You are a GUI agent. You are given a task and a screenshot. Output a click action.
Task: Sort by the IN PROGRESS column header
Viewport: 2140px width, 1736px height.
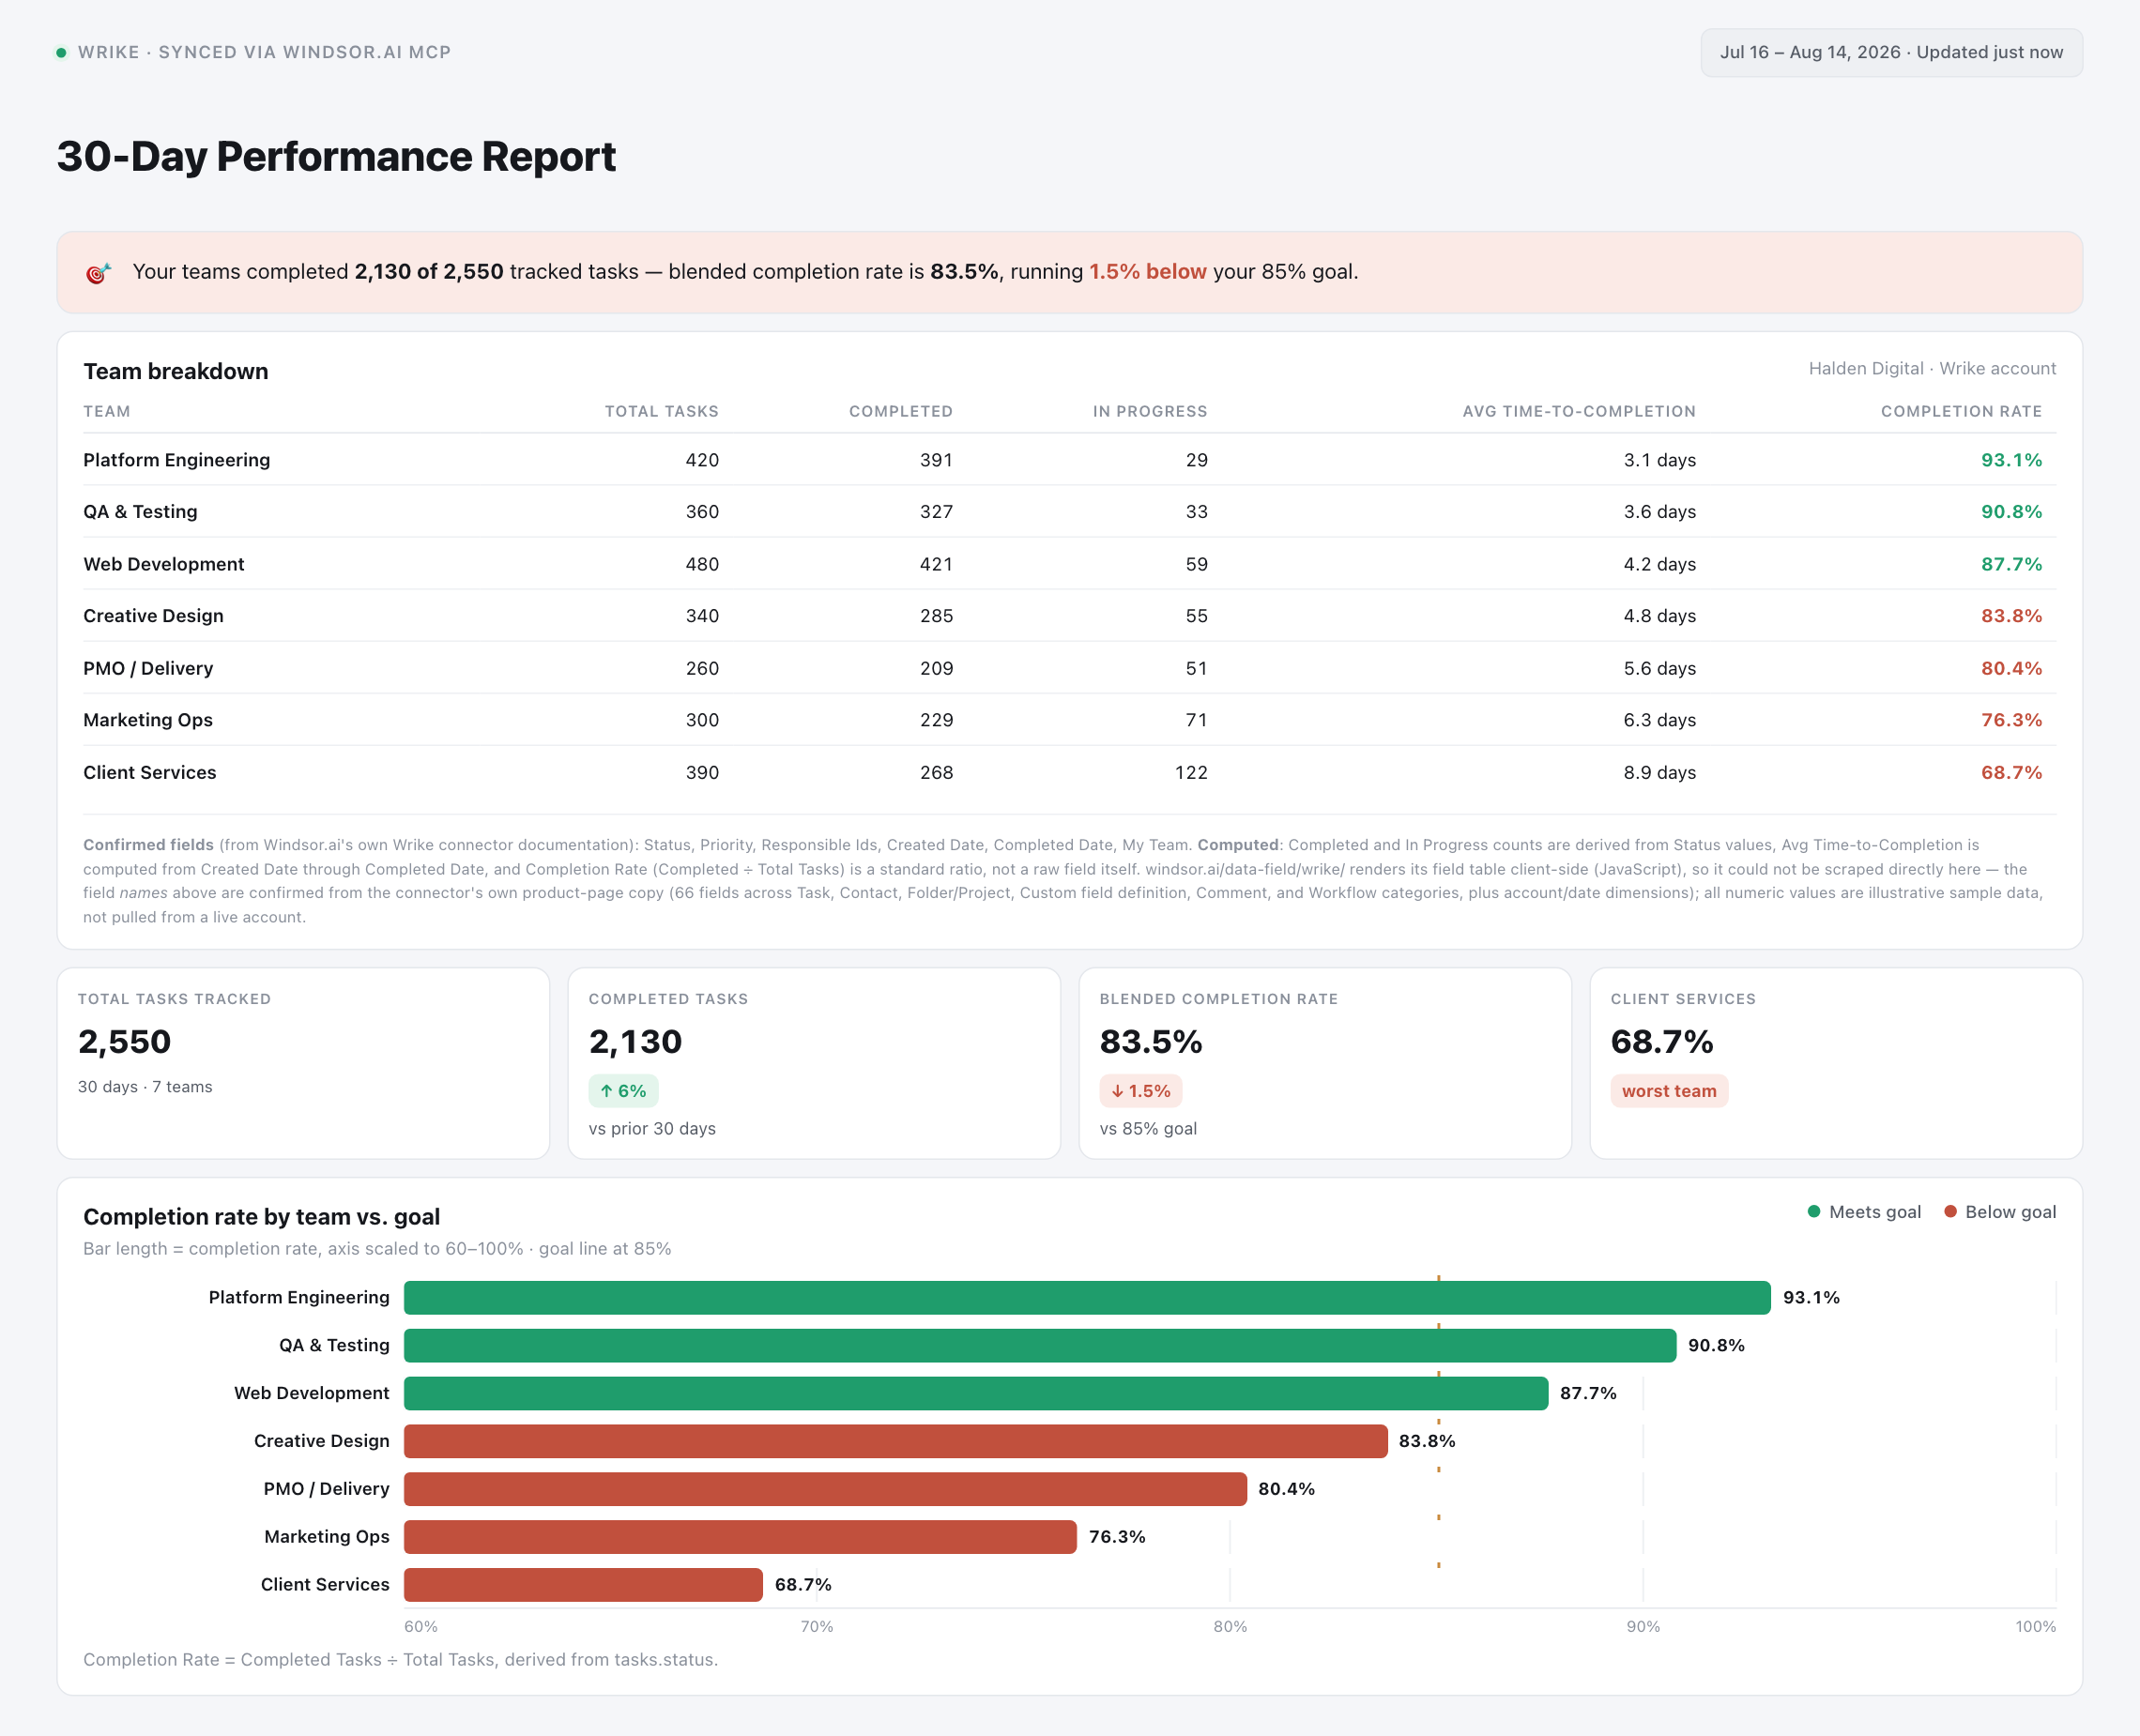pos(1150,411)
